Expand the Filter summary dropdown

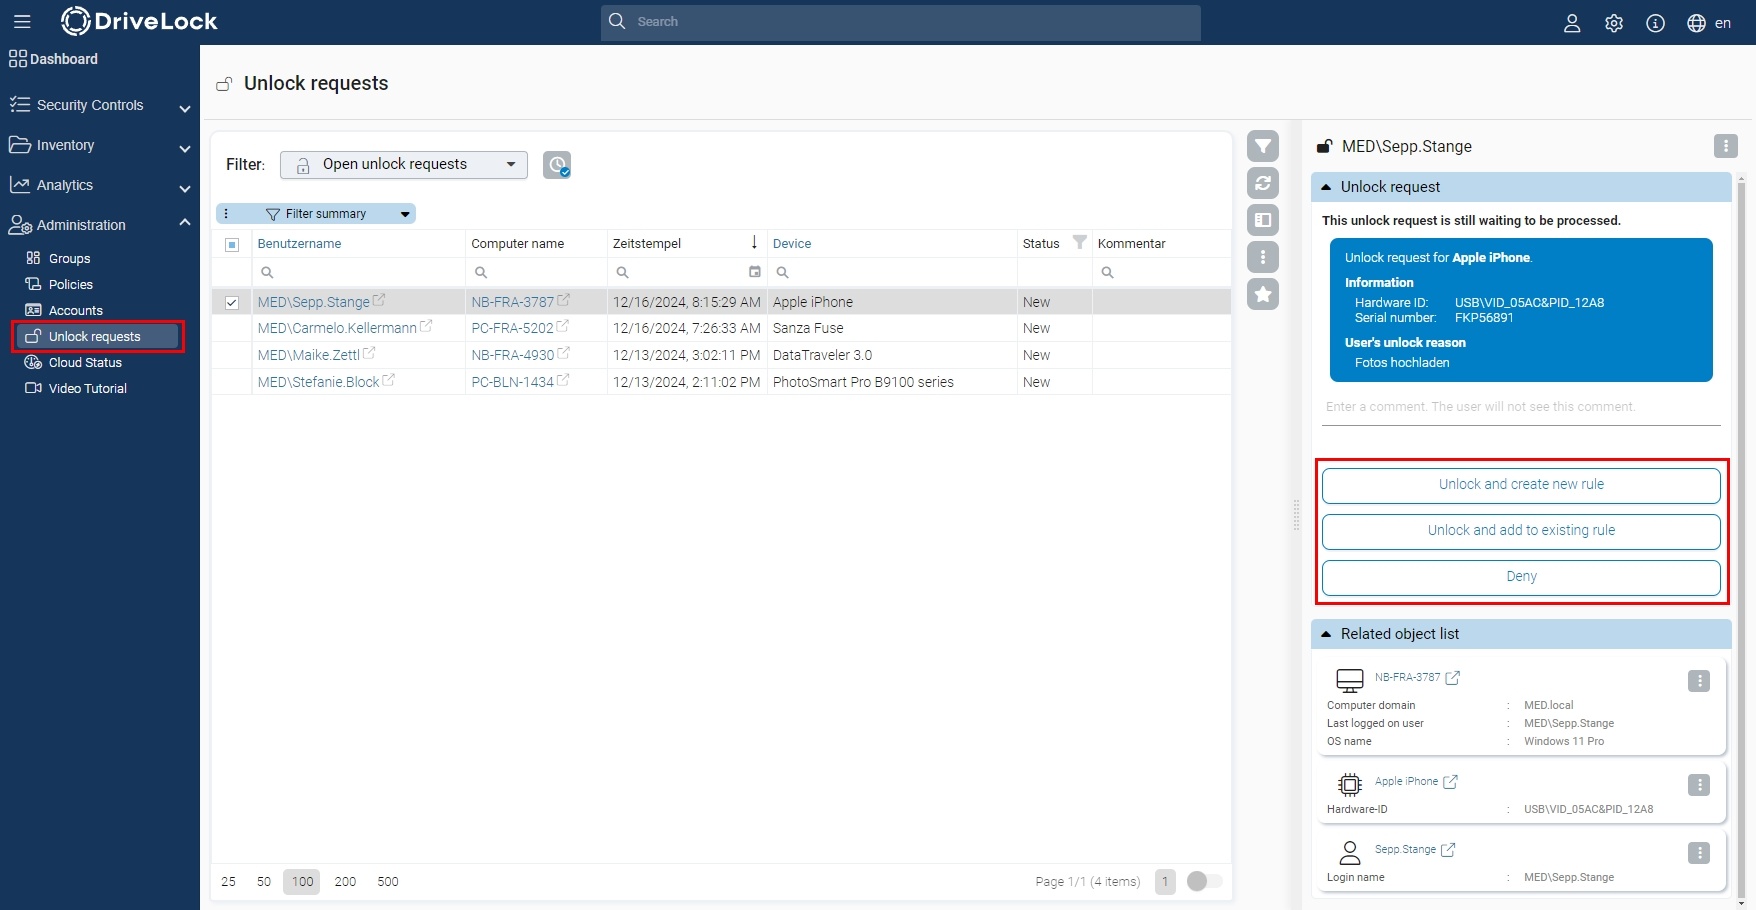tap(405, 214)
